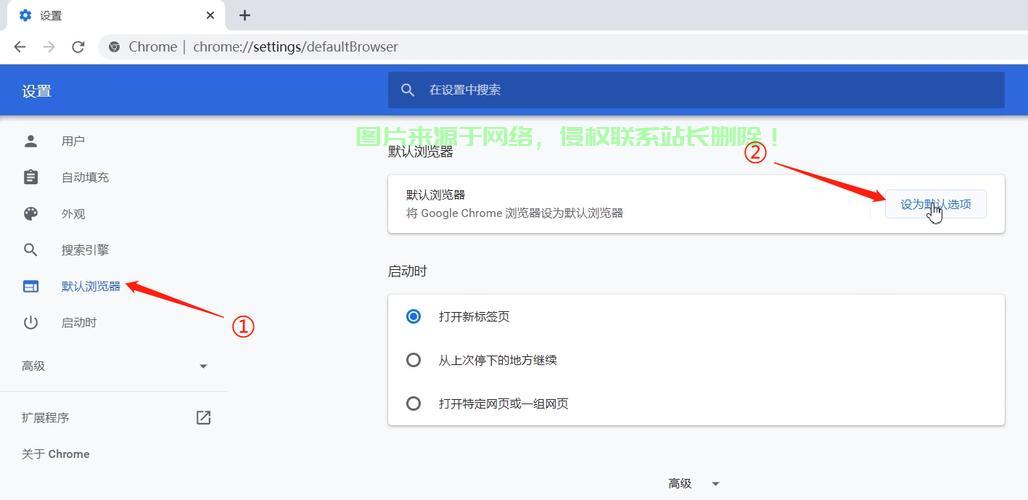1028x500 pixels.
Task: Click the 设为默认选项 button
Action: [x=936, y=204]
